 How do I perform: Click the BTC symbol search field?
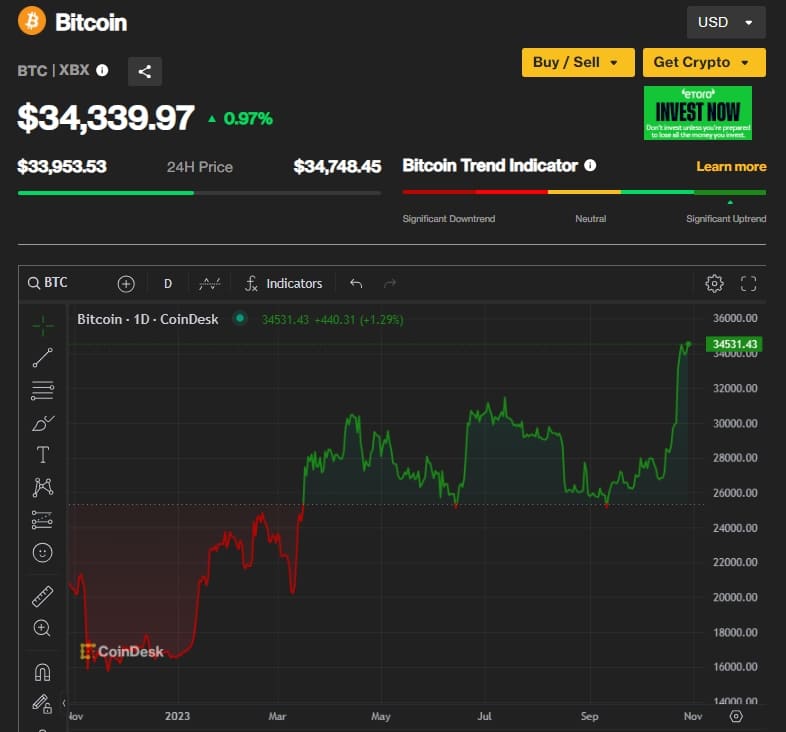click(x=48, y=283)
